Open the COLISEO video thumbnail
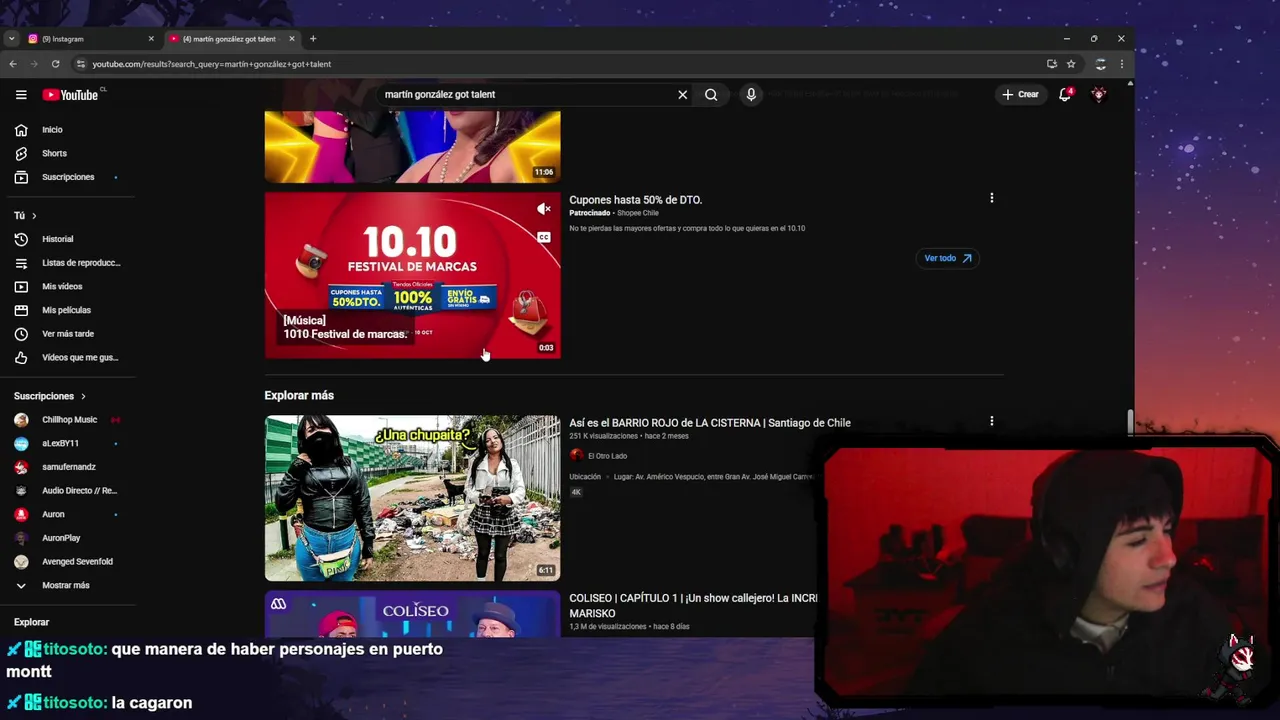The width and height of the screenshot is (1280, 720). click(412, 614)
